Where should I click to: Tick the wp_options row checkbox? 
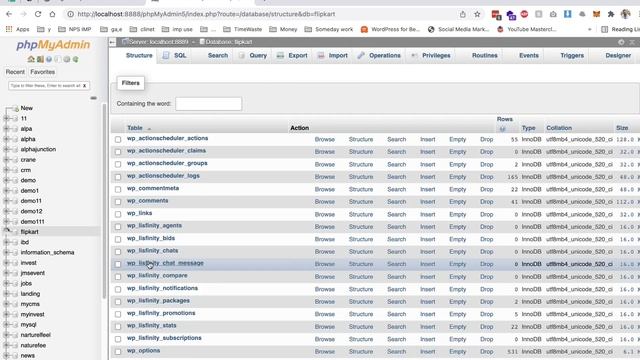coord(118,351)
